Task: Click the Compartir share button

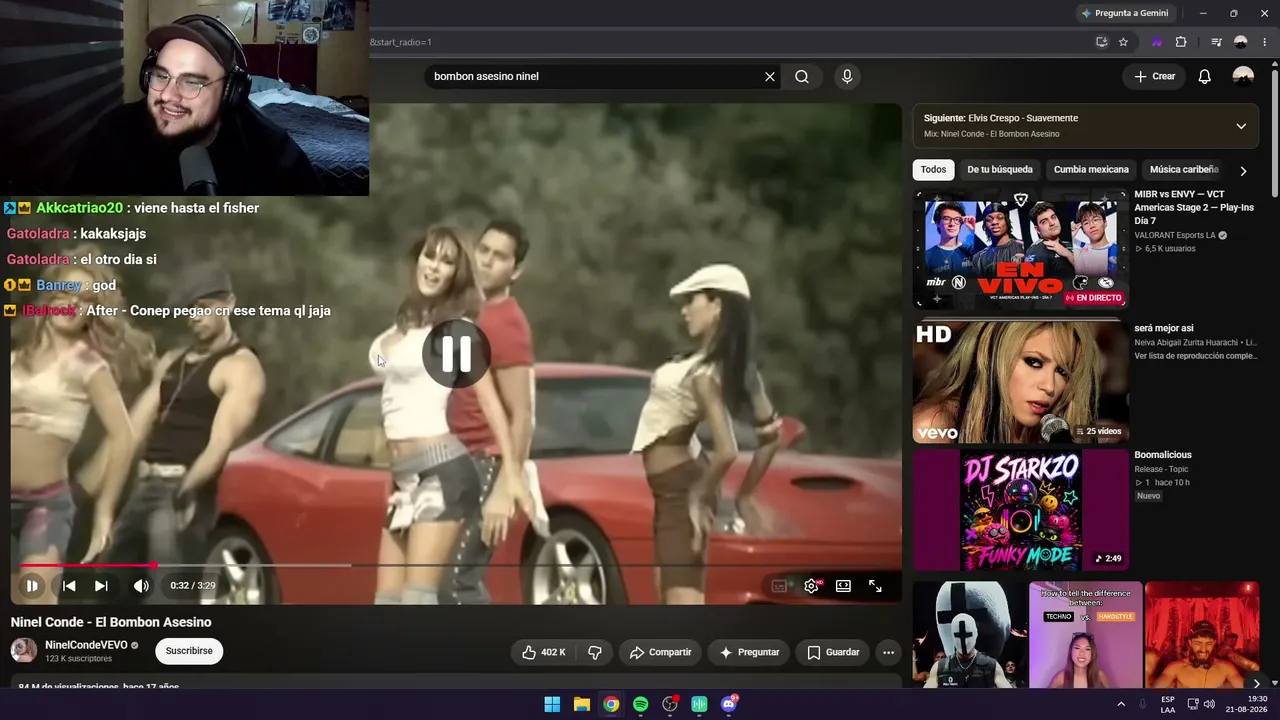Action: 660,652
